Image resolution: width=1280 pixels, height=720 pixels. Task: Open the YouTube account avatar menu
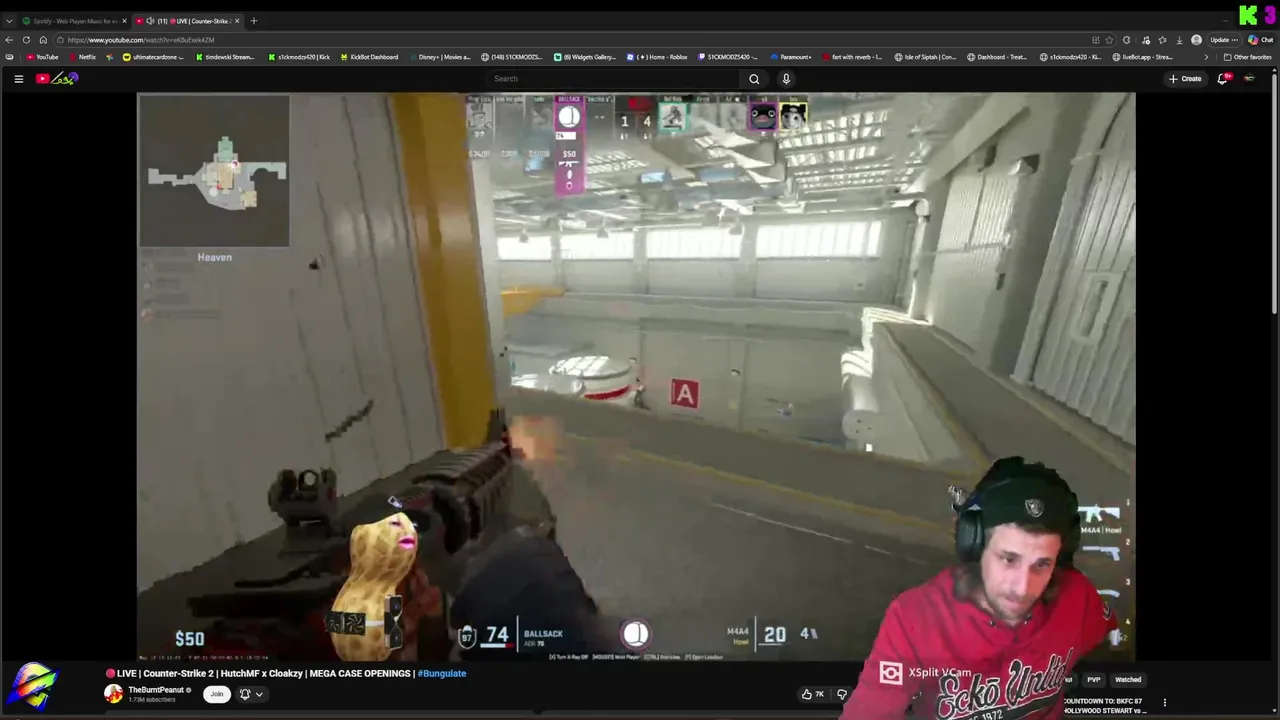pos(1249,78)
